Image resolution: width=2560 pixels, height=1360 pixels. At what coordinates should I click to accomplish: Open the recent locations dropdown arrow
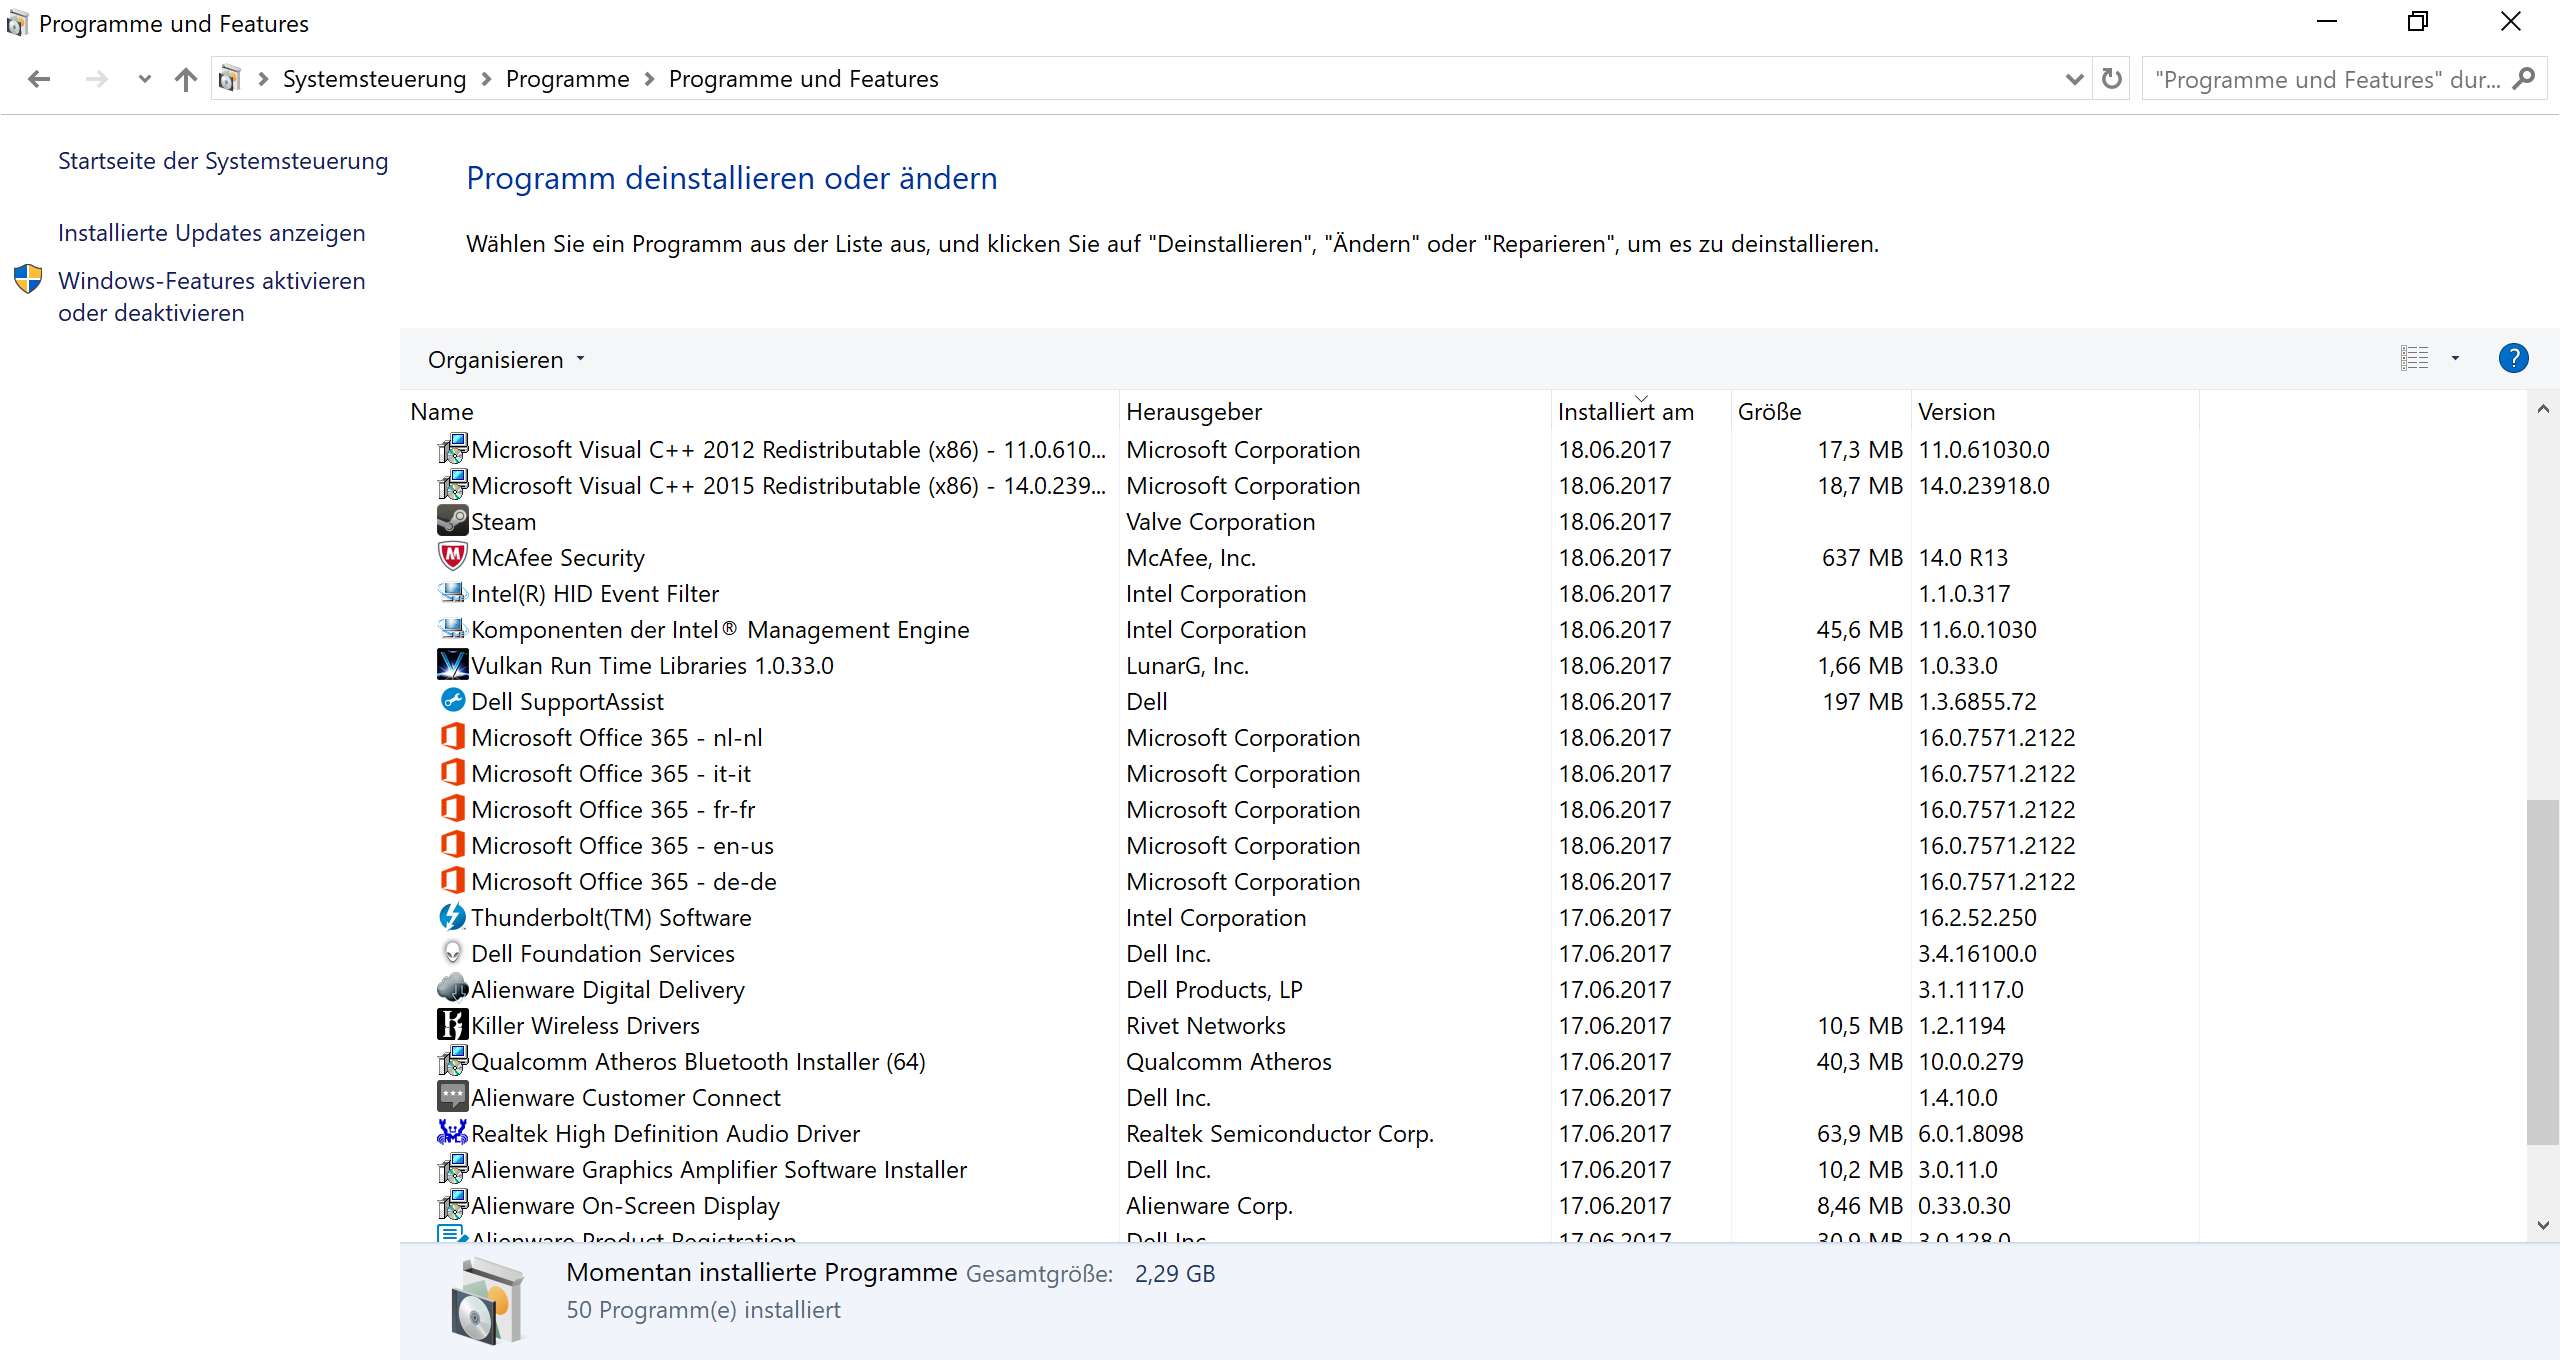click(x=144, y=79)
